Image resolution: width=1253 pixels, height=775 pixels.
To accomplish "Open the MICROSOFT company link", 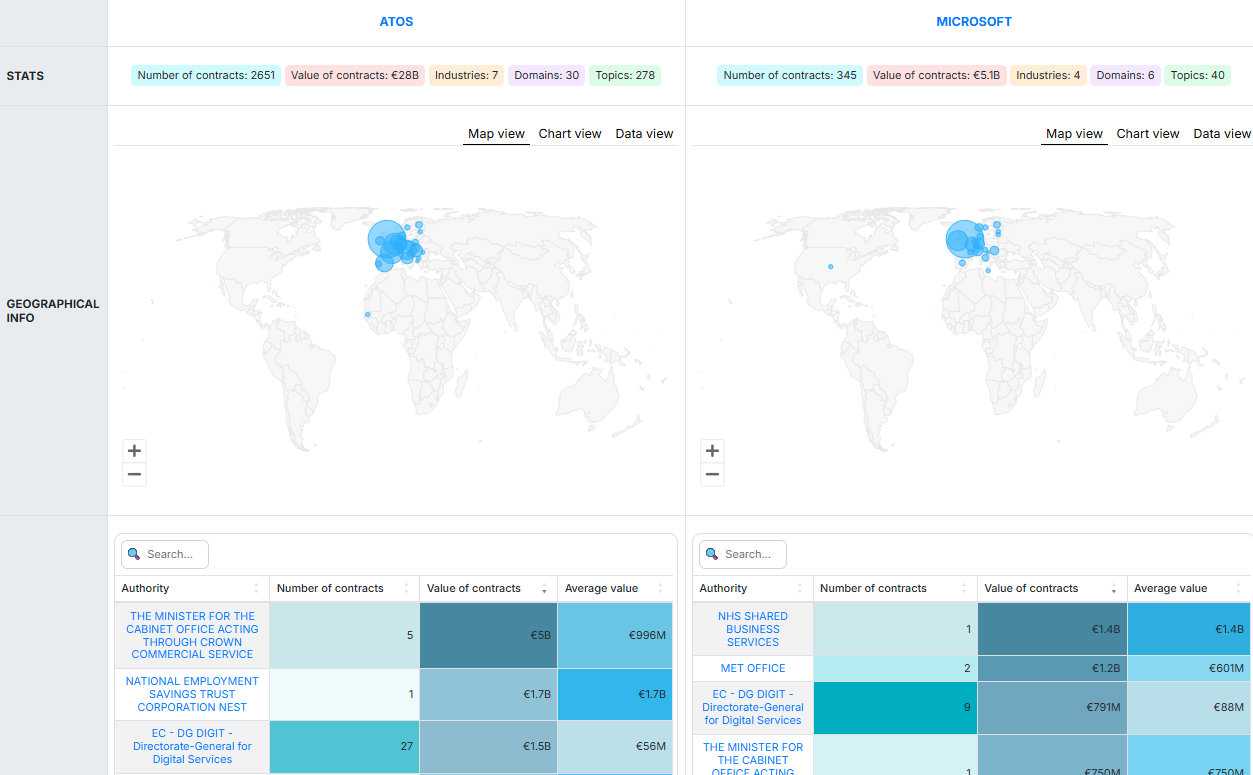I will point(974,22).
